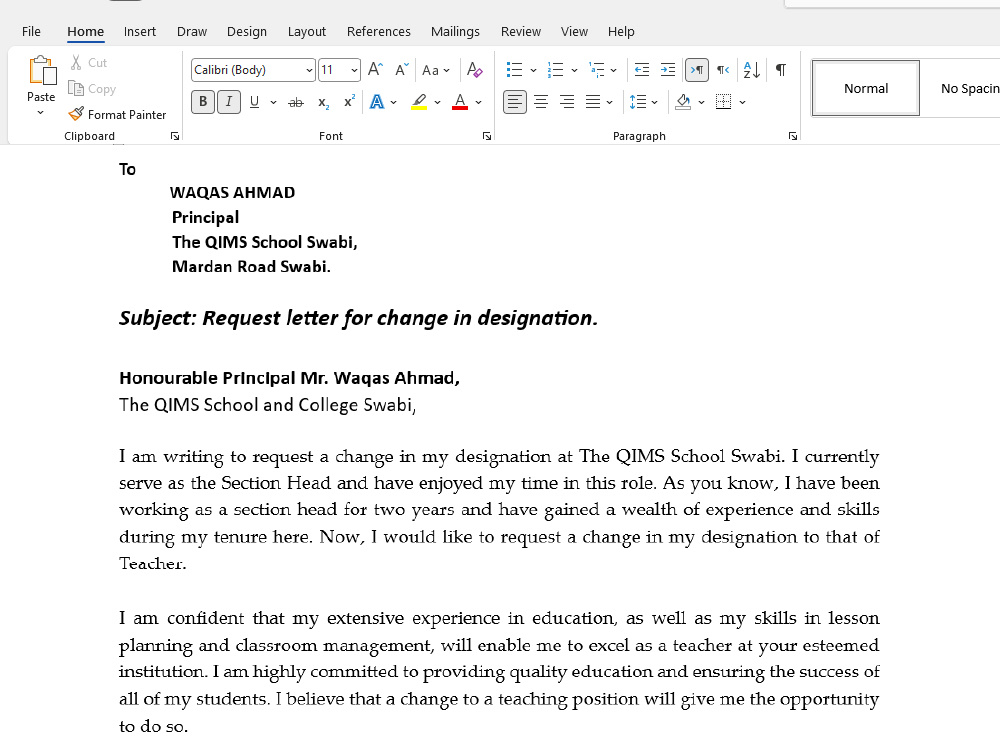Screen dimensions: 1000x750
Task: Toggle left-to-right text direction
Action: [x=696, y=70]
